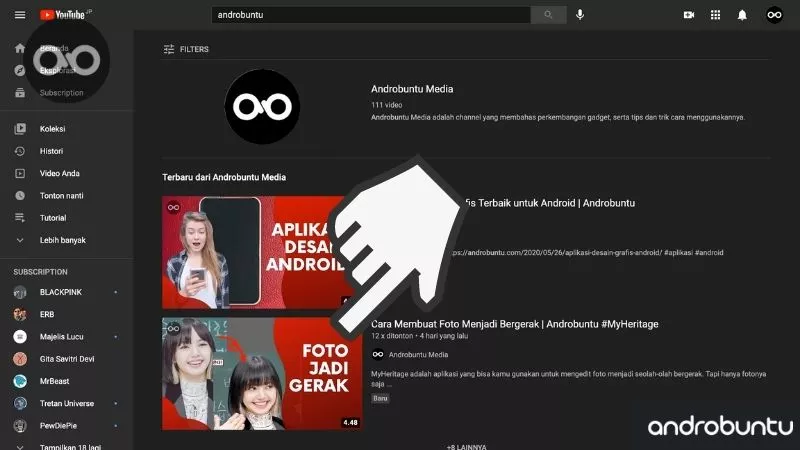Open Tonton nanti in sidebar

coord(62,195)
